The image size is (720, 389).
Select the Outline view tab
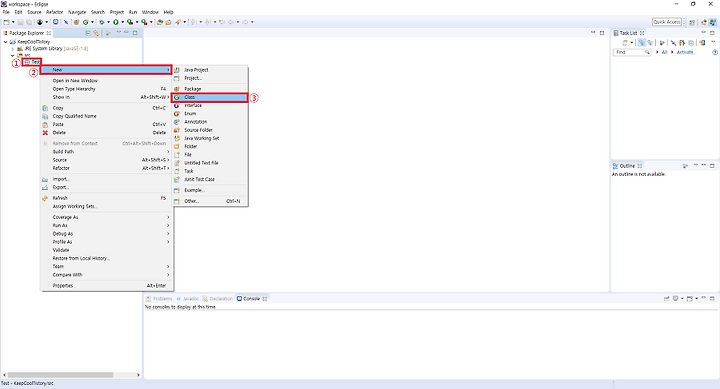tap(627, 166)
